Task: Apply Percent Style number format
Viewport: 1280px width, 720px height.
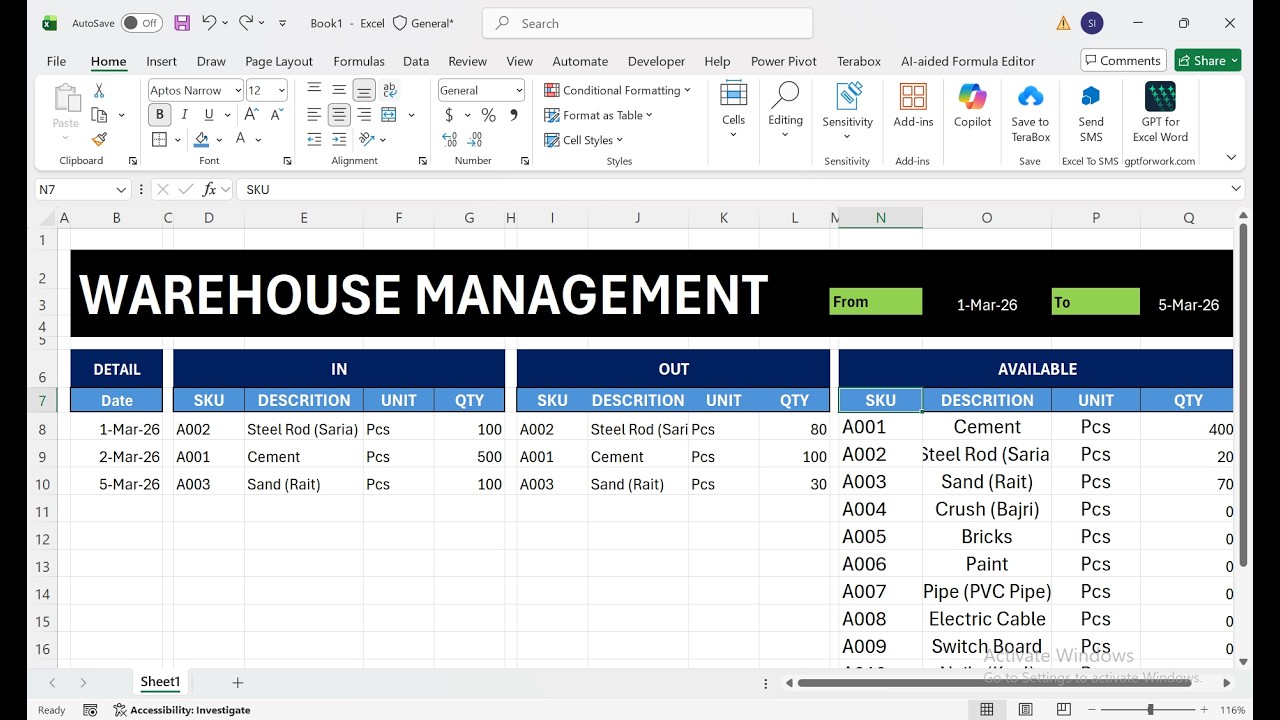Action: pos(488,115)
